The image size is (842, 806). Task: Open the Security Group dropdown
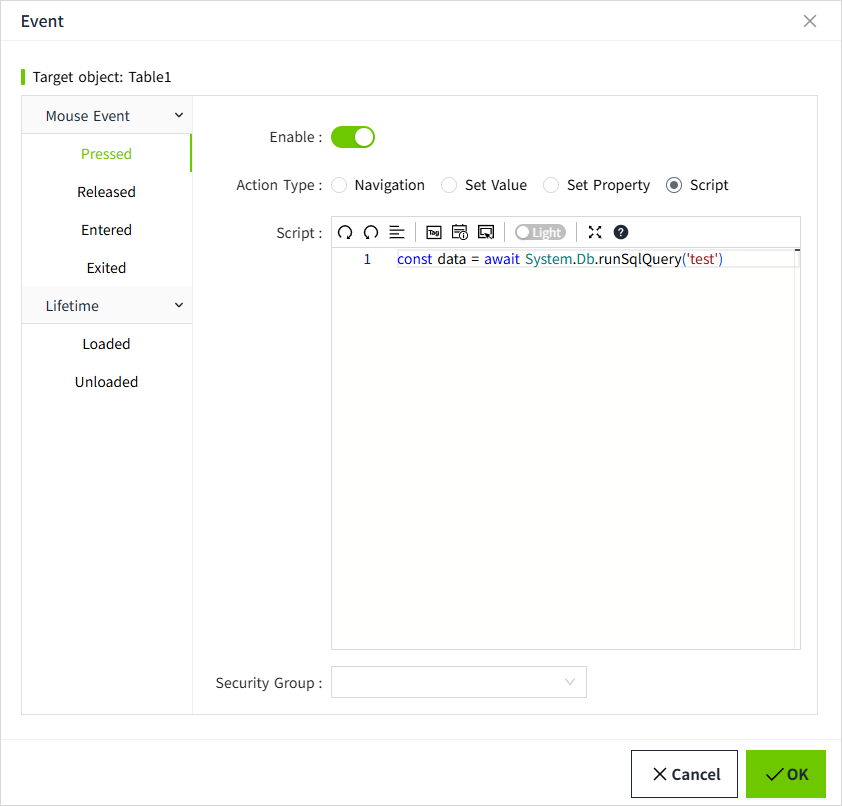coord(459,682)
